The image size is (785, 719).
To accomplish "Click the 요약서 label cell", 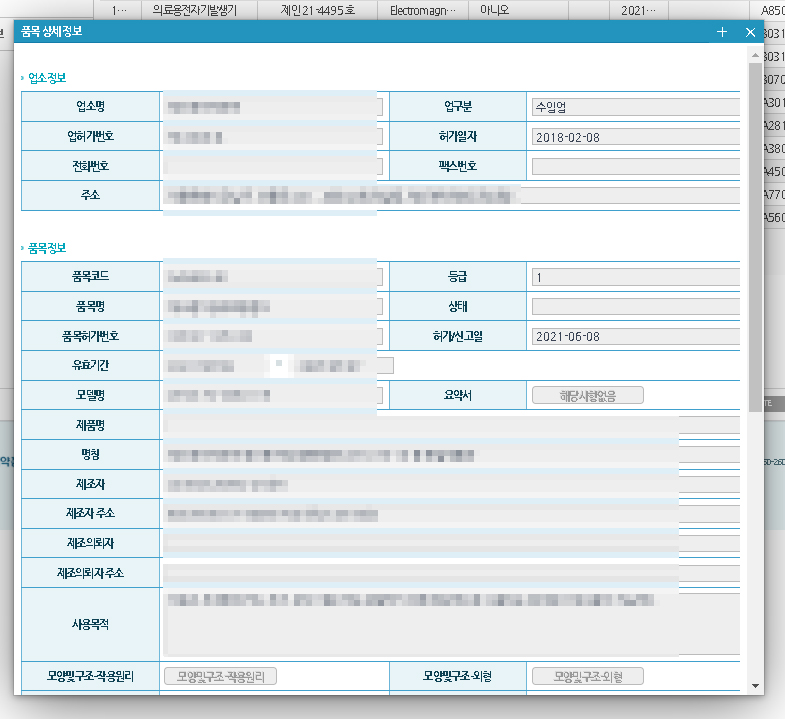I will (458, 396).
